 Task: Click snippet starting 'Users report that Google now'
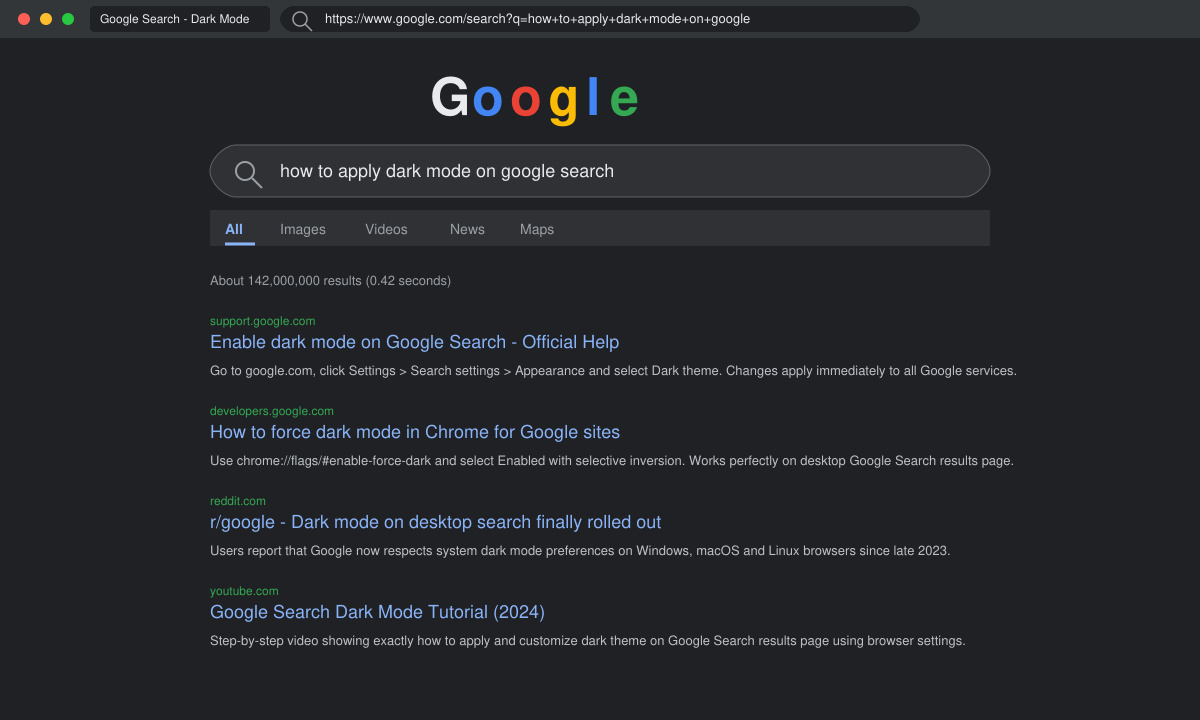click(580, 551)
